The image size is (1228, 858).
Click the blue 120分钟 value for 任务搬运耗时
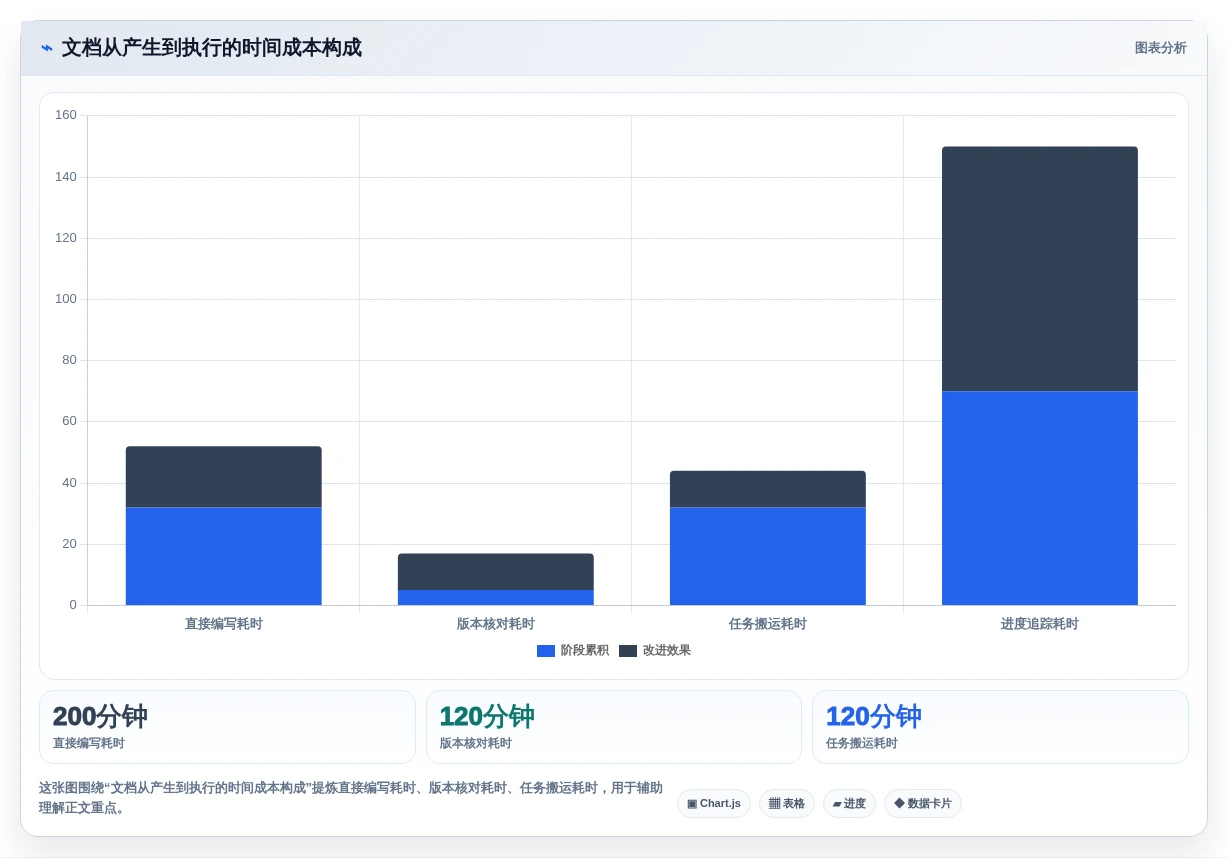point(873,717)
